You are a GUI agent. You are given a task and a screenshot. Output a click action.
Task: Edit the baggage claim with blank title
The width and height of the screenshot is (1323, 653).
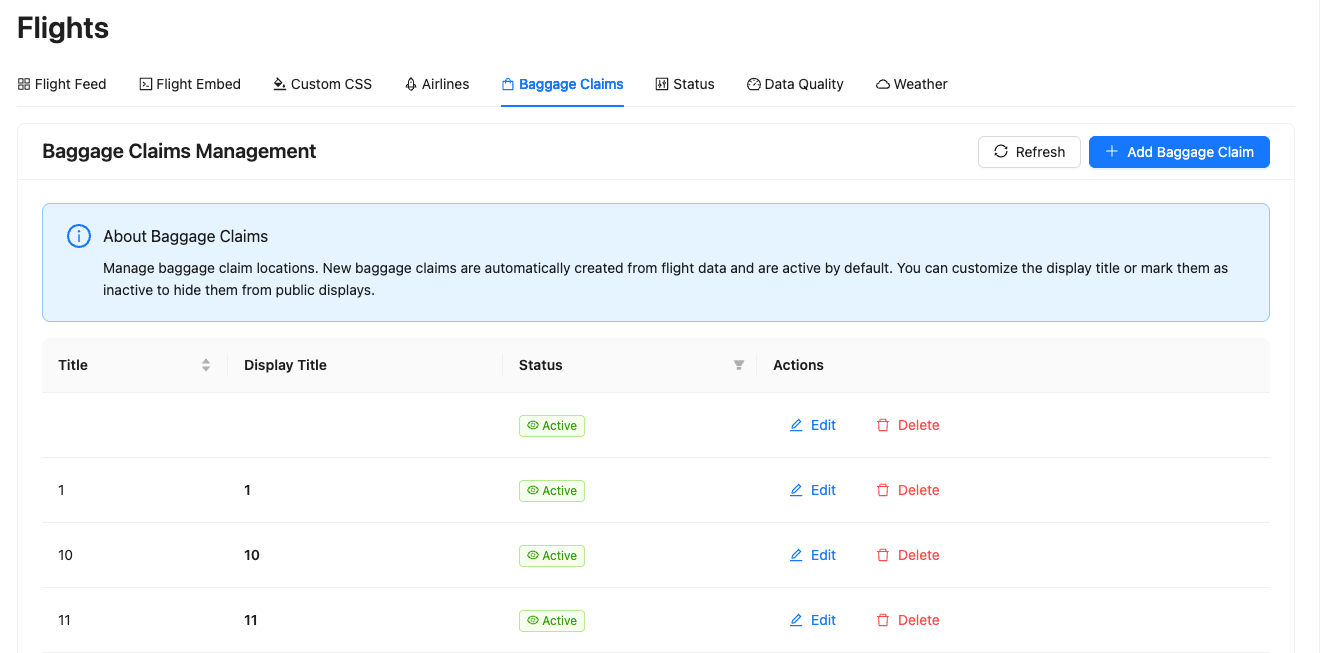pyautogui.click(x=813, y=425)
